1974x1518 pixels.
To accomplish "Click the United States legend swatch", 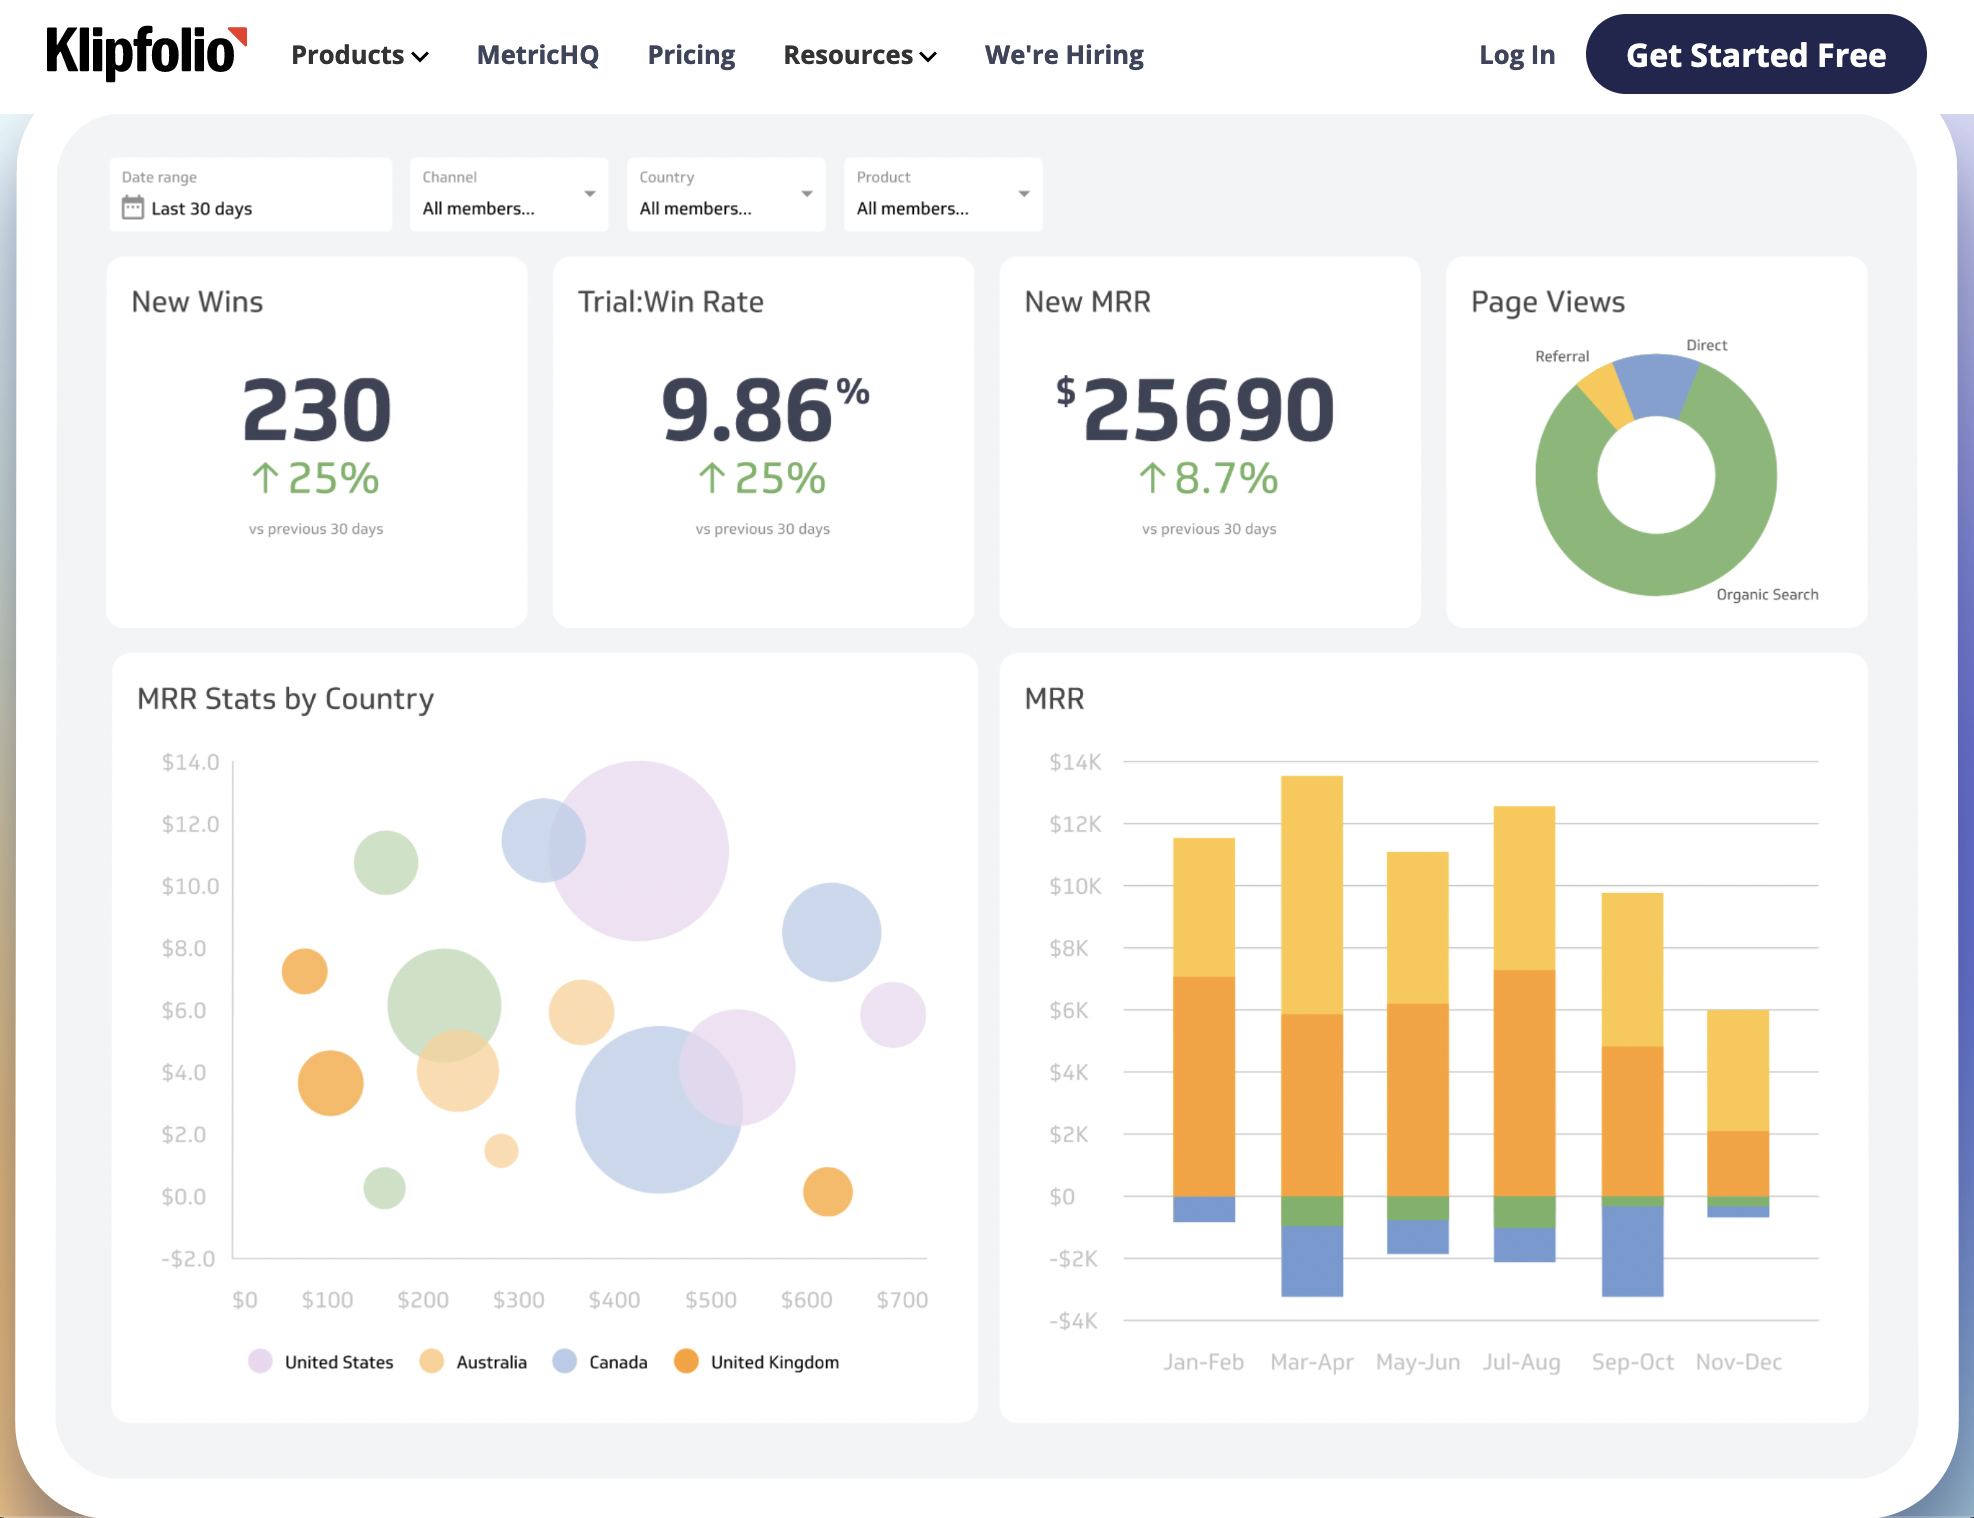I will point(260,1361).
